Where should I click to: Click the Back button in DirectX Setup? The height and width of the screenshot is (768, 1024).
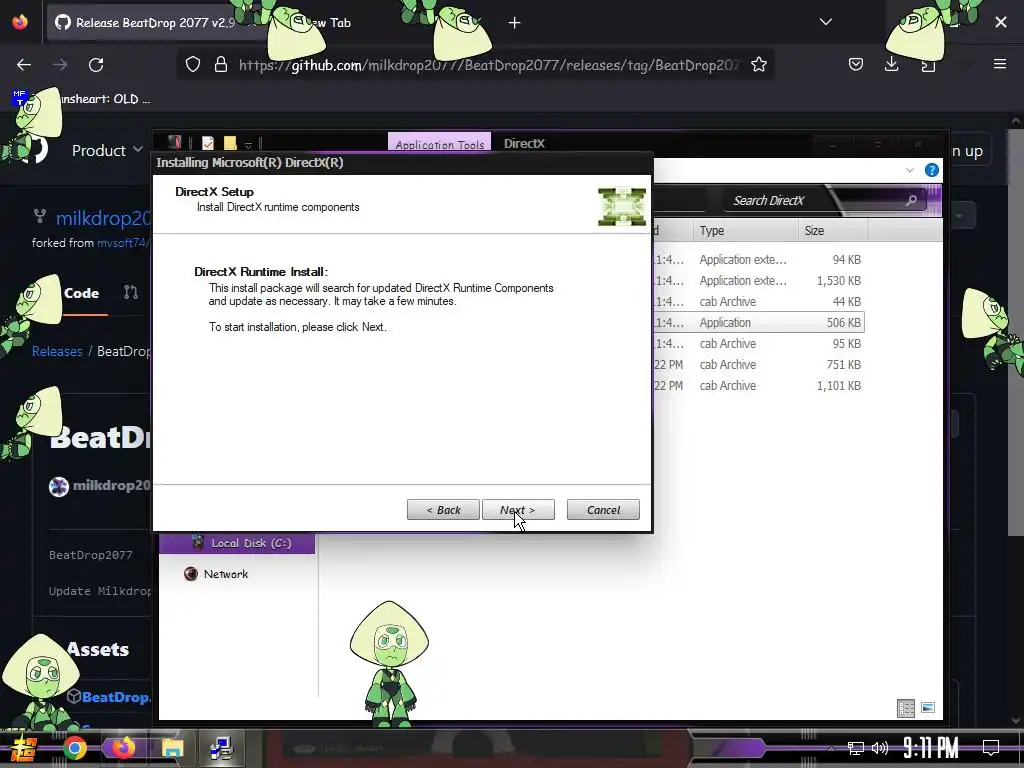click(x=443, y=510)
